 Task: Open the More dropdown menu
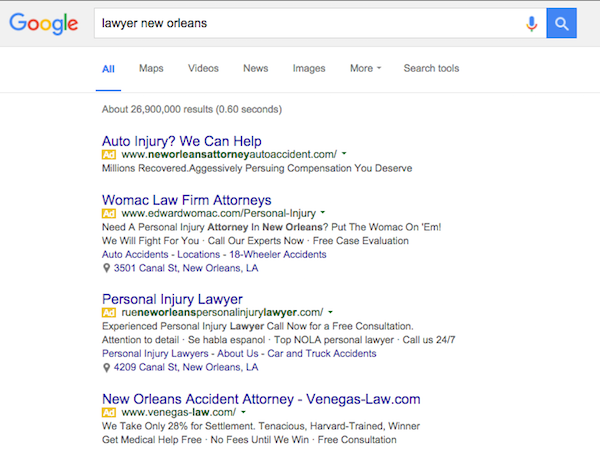tap(365, 69)
